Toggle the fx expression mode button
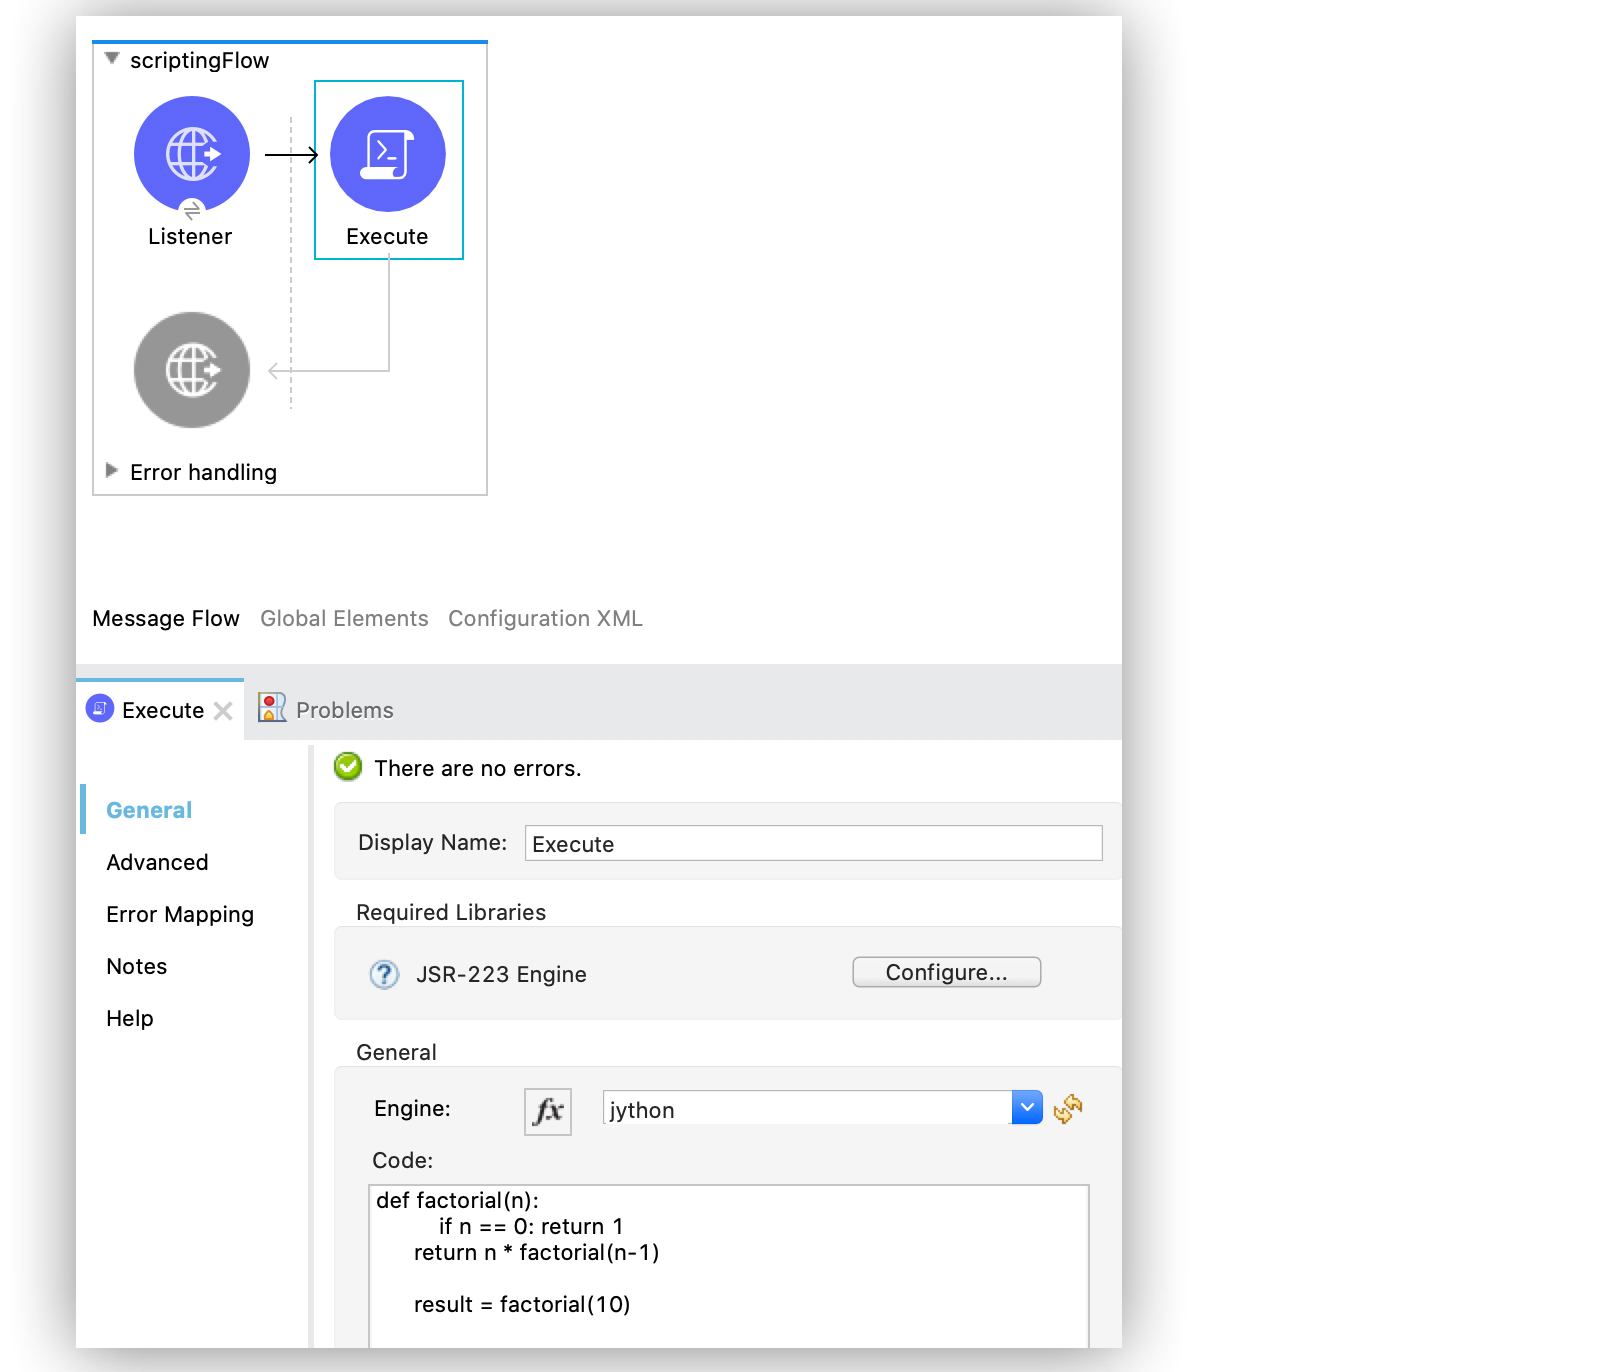Screen dimensions: 1598x1372 pyautogui.click(x=548, y=1111)
